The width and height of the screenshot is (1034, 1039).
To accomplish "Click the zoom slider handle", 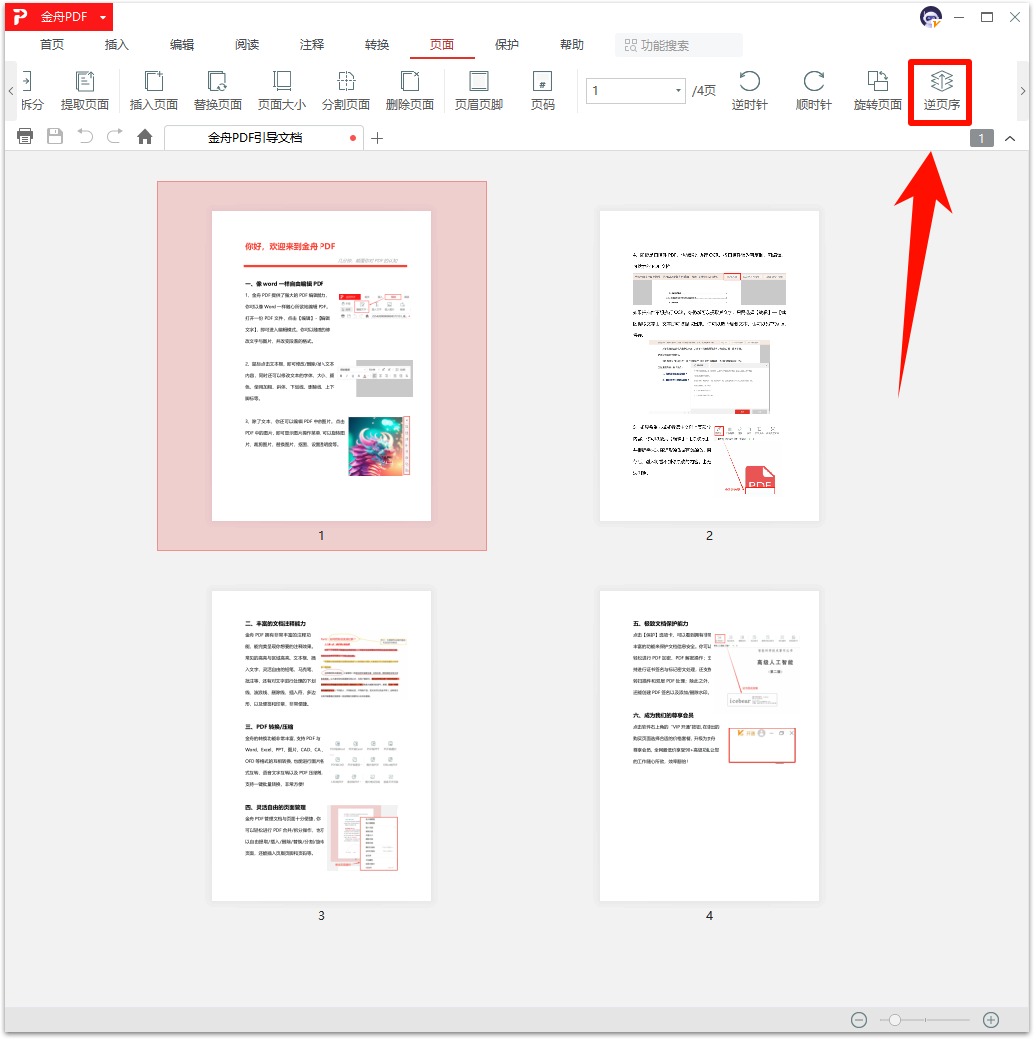I will click(895, 1020).
